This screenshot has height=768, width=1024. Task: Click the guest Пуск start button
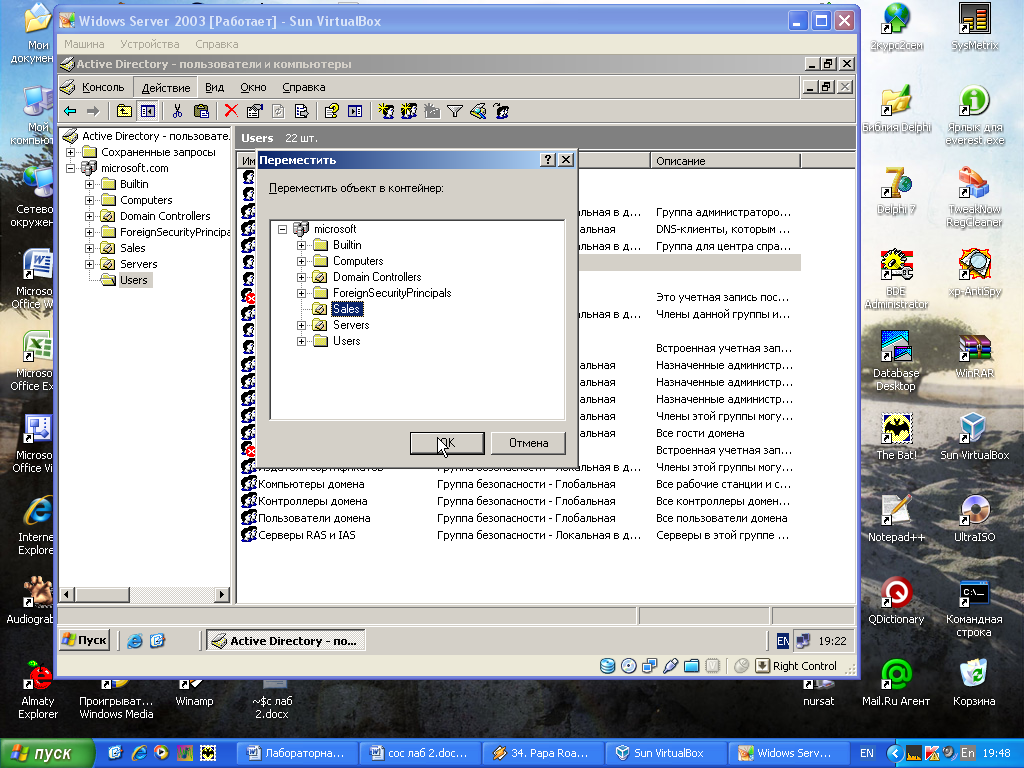pyautogui.click(x=84, y=641)
